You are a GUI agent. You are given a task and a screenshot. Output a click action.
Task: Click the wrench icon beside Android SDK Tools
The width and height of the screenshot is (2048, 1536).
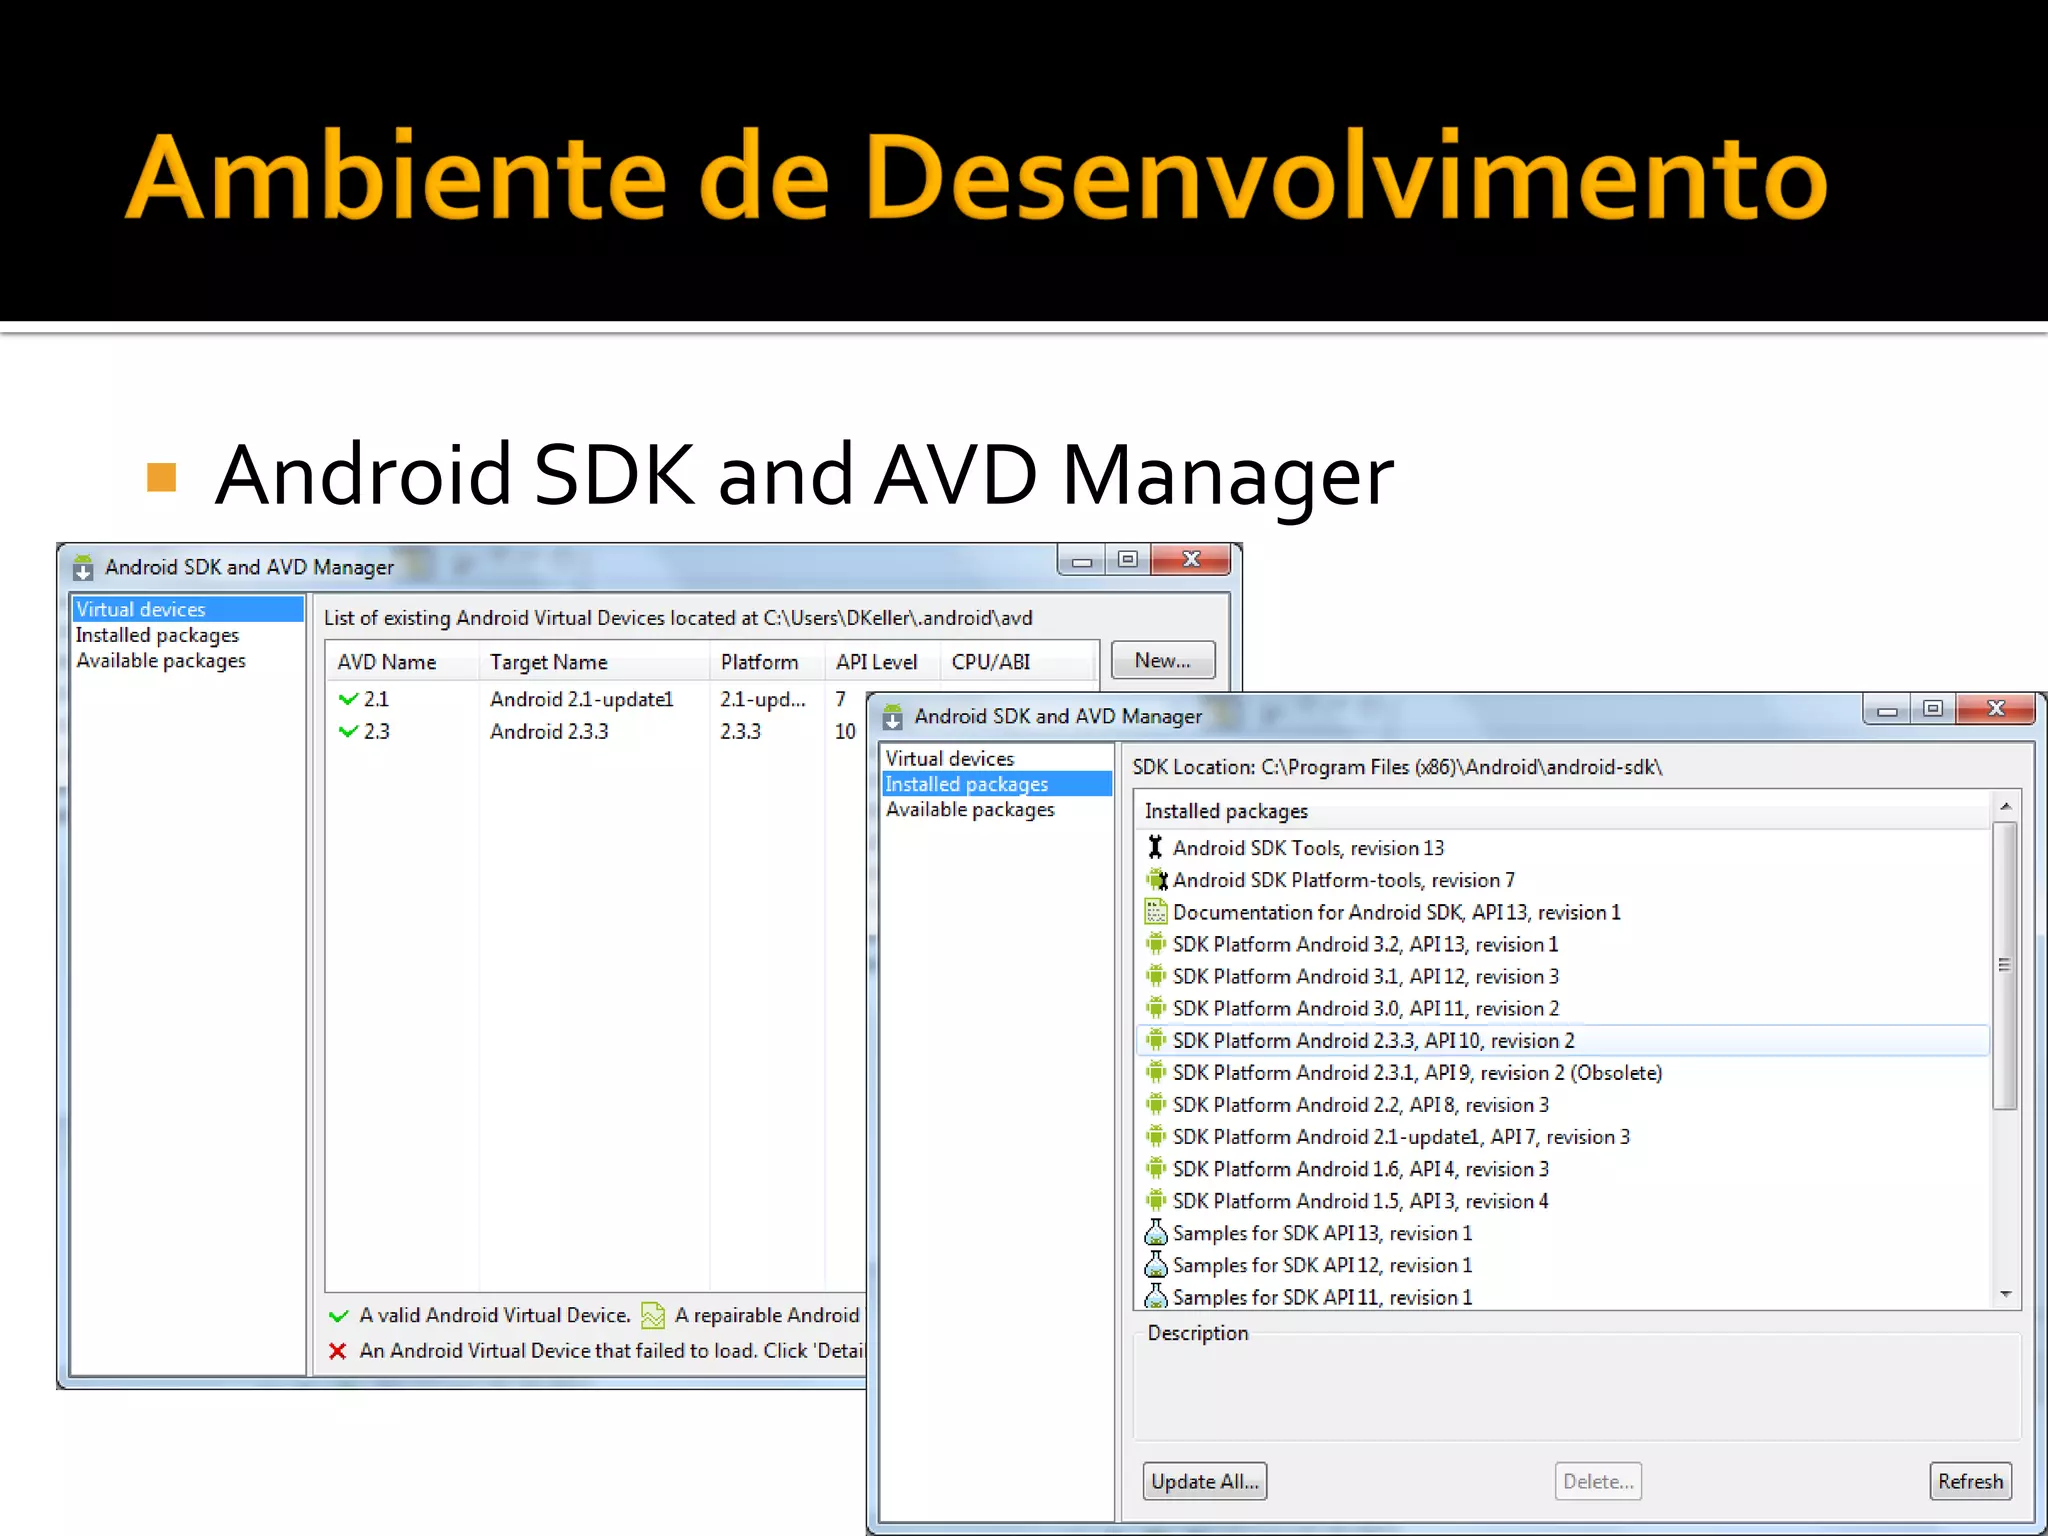point(1155,847)
